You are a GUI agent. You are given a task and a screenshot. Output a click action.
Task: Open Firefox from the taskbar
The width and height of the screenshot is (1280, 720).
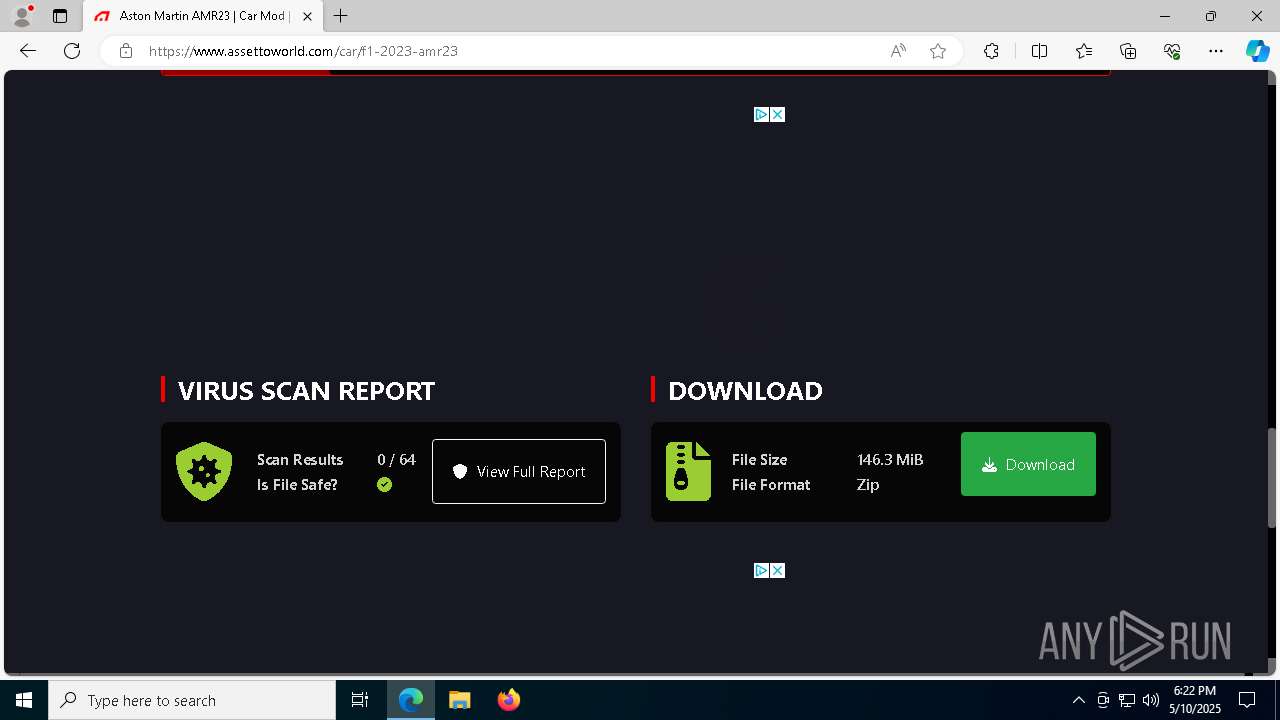pyautogui.click(x=509, y=700)
